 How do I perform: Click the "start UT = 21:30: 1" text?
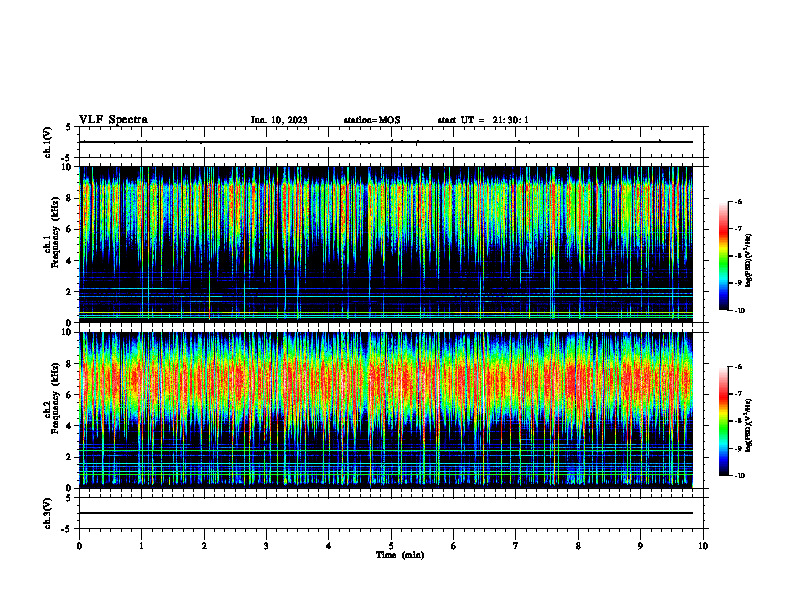[x=483, y=120]
